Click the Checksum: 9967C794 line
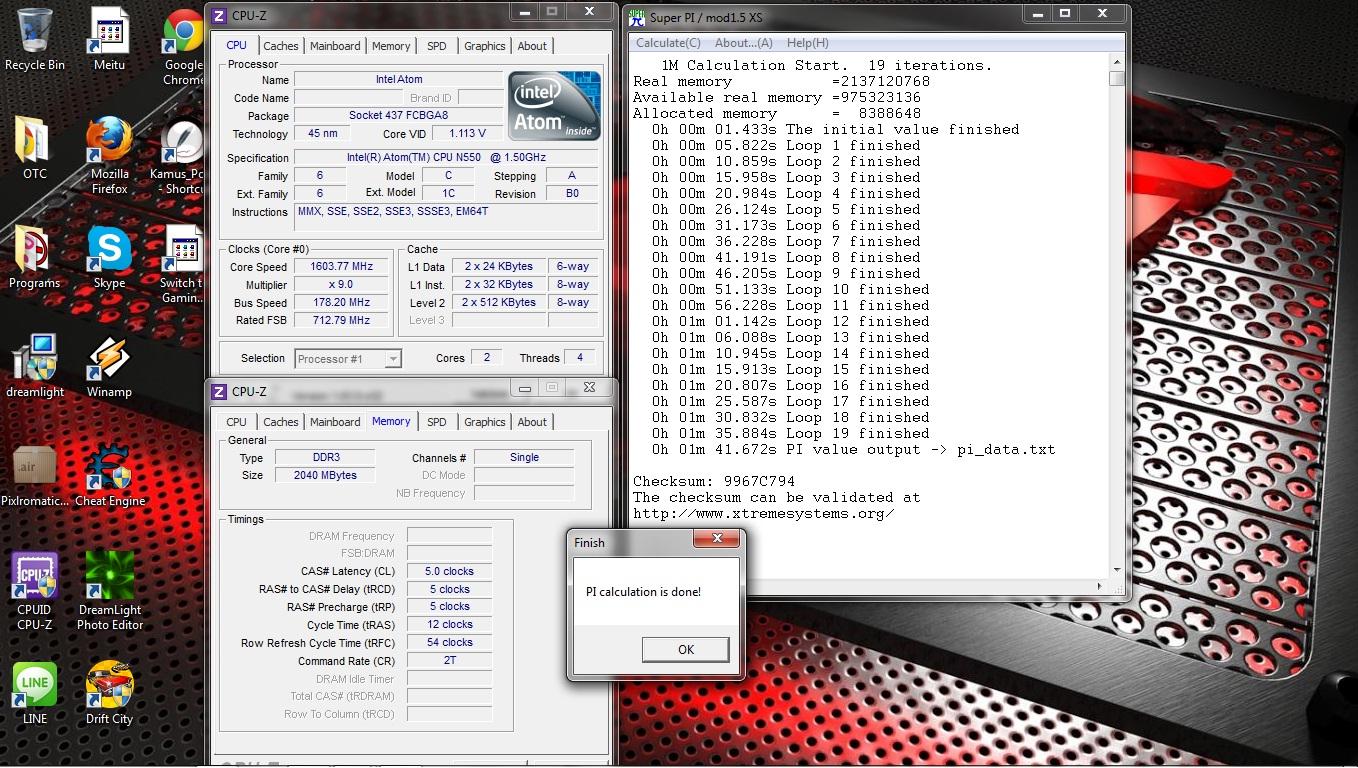 pos(714,481)
